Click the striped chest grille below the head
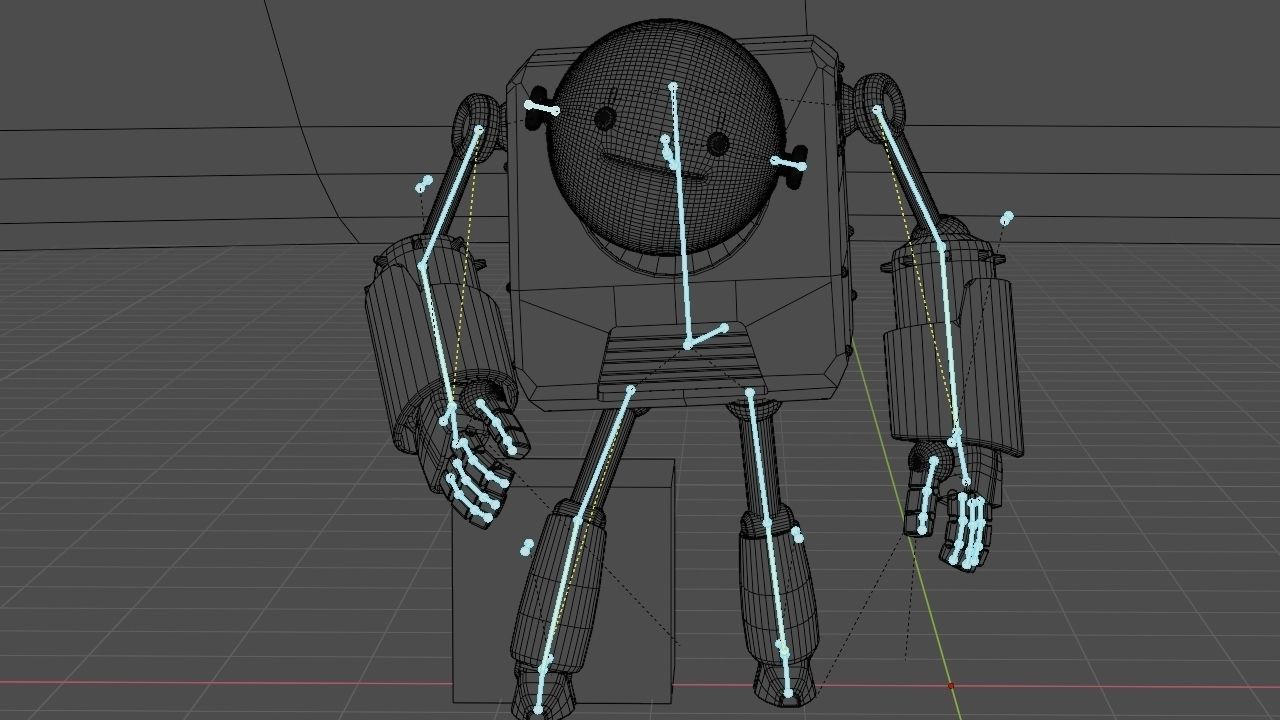 [680, 362]
